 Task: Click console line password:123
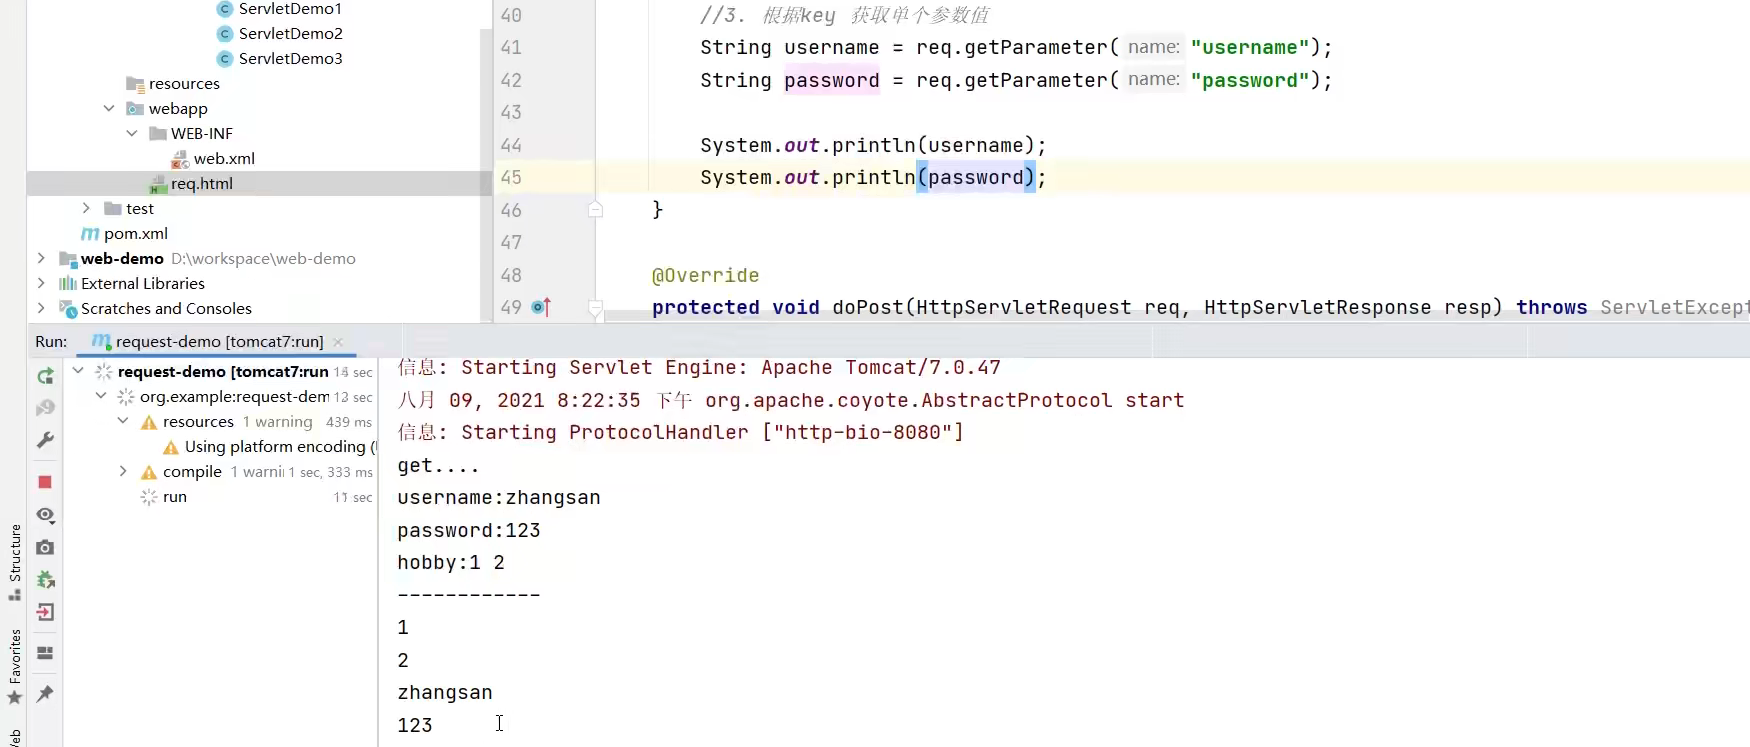[468, 530]
